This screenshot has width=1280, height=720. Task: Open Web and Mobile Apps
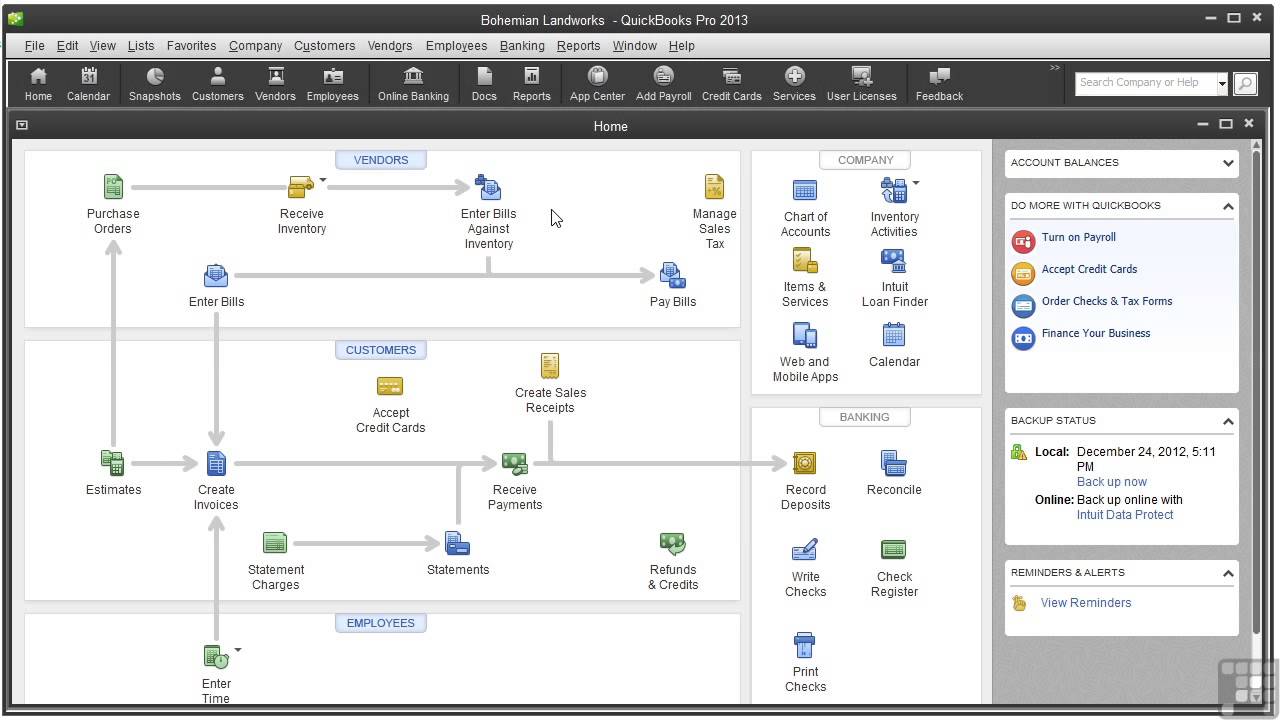tap(805, 335)
